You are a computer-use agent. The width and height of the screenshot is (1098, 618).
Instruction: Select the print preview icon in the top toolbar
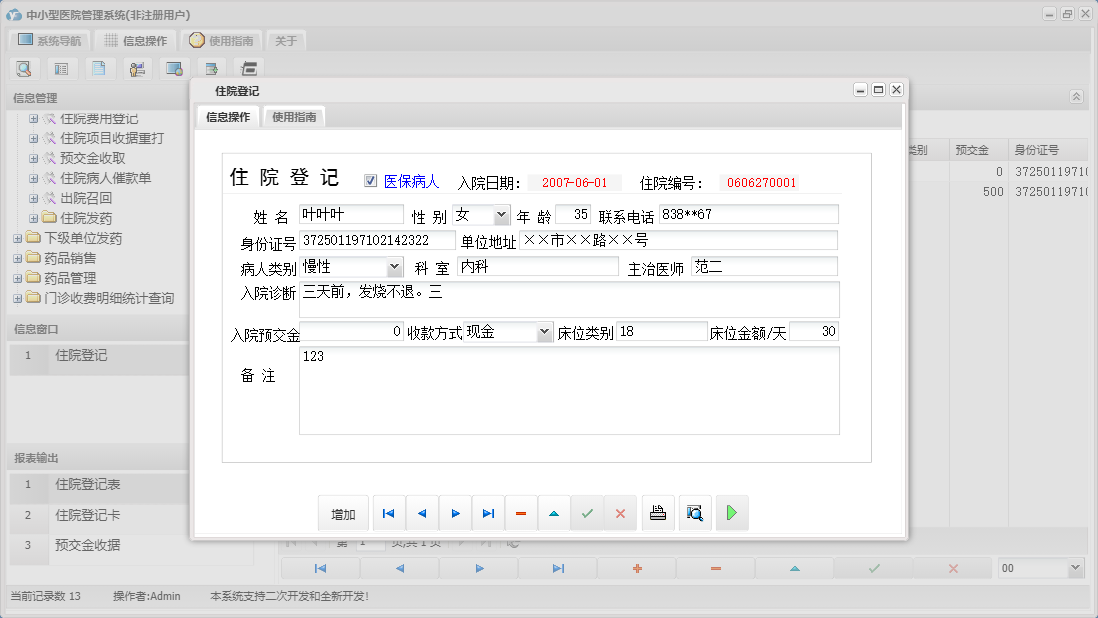click(23, 68)
